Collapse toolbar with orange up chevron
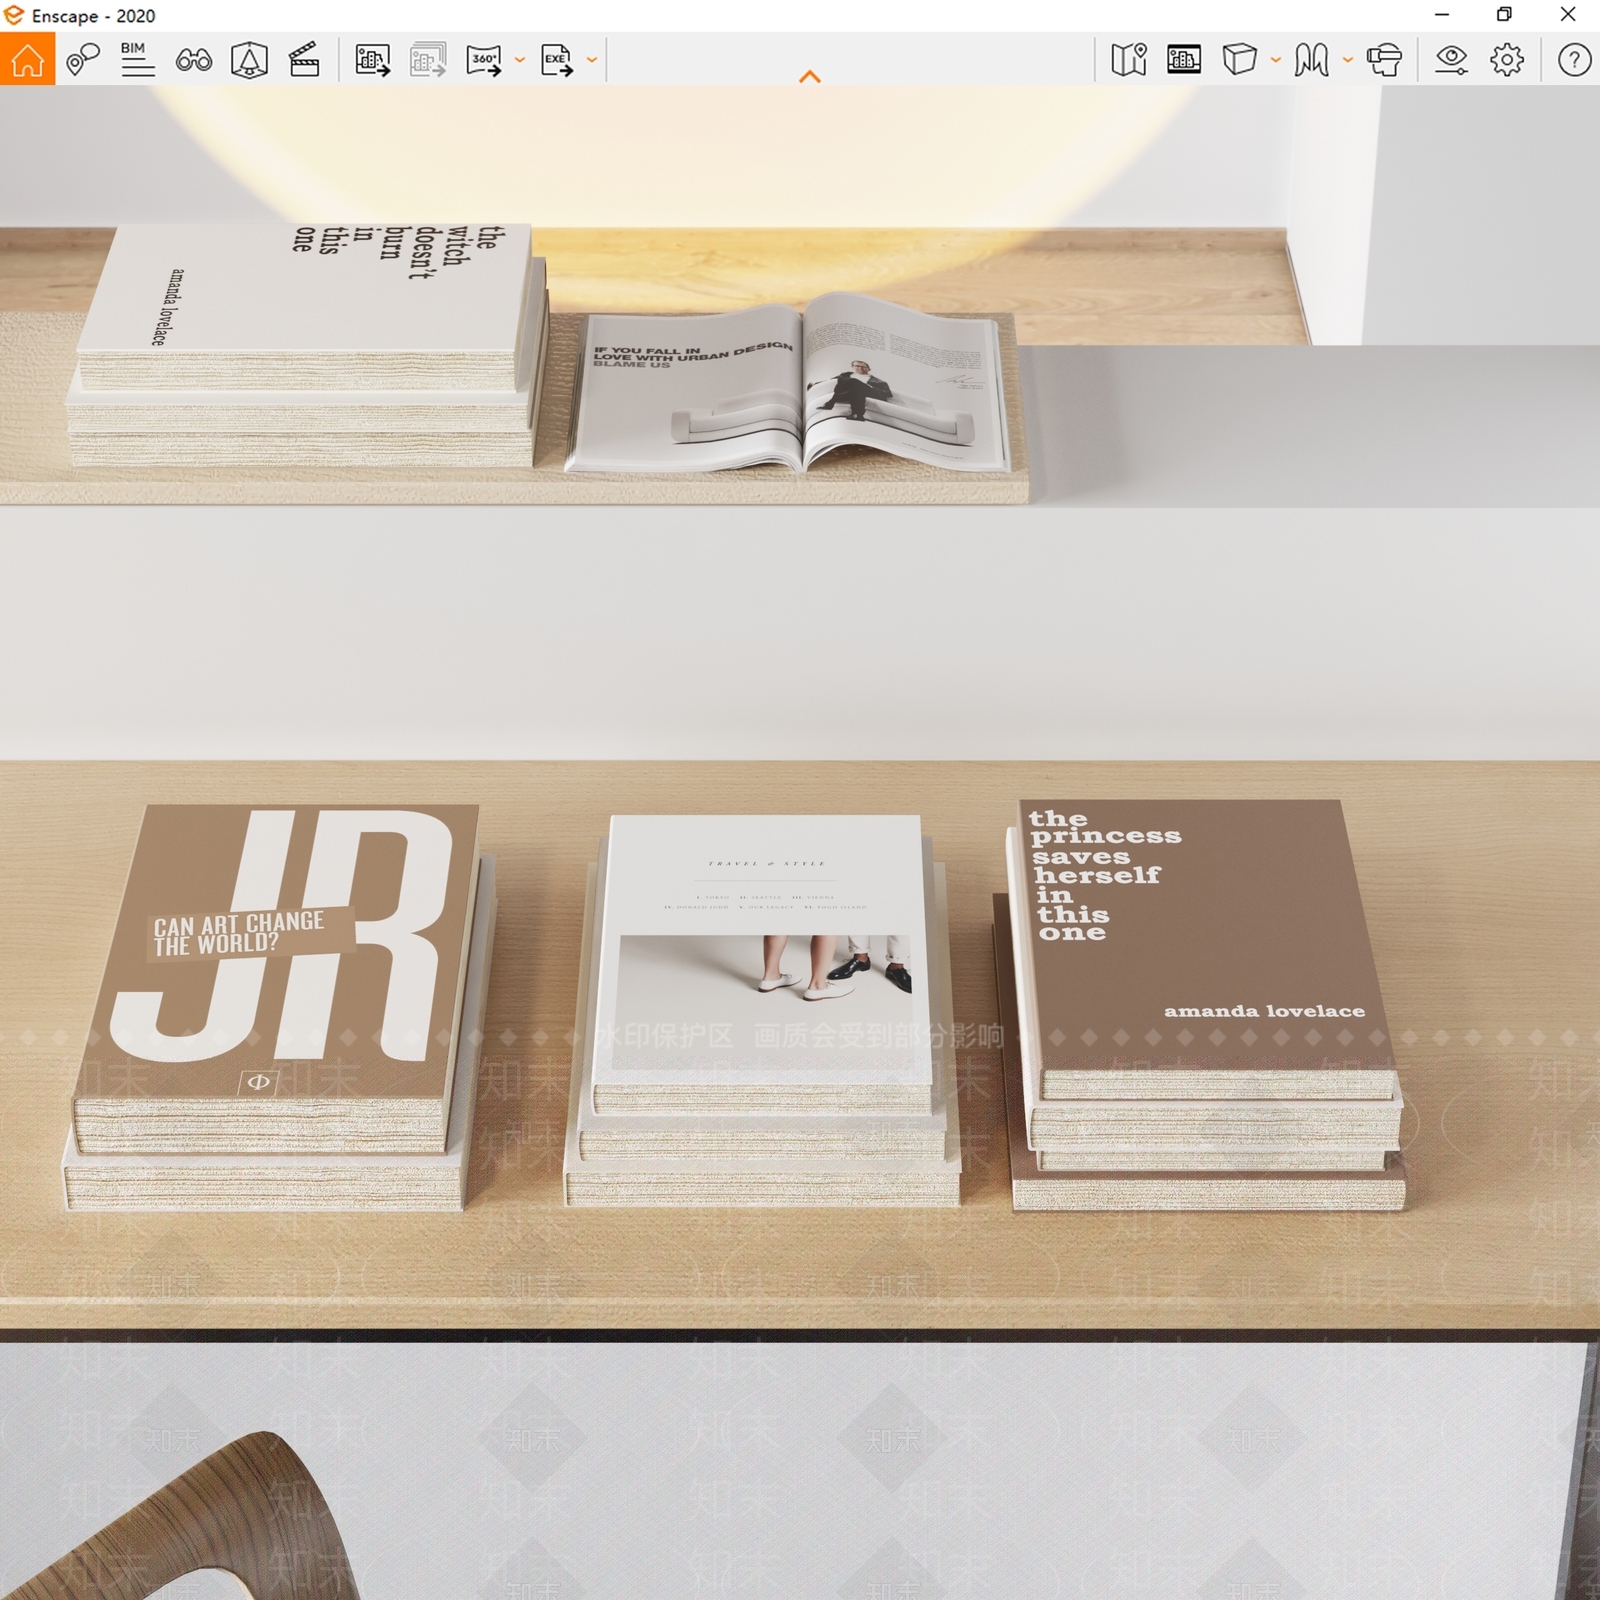The image size is (1600, 1600). [810, 76]
